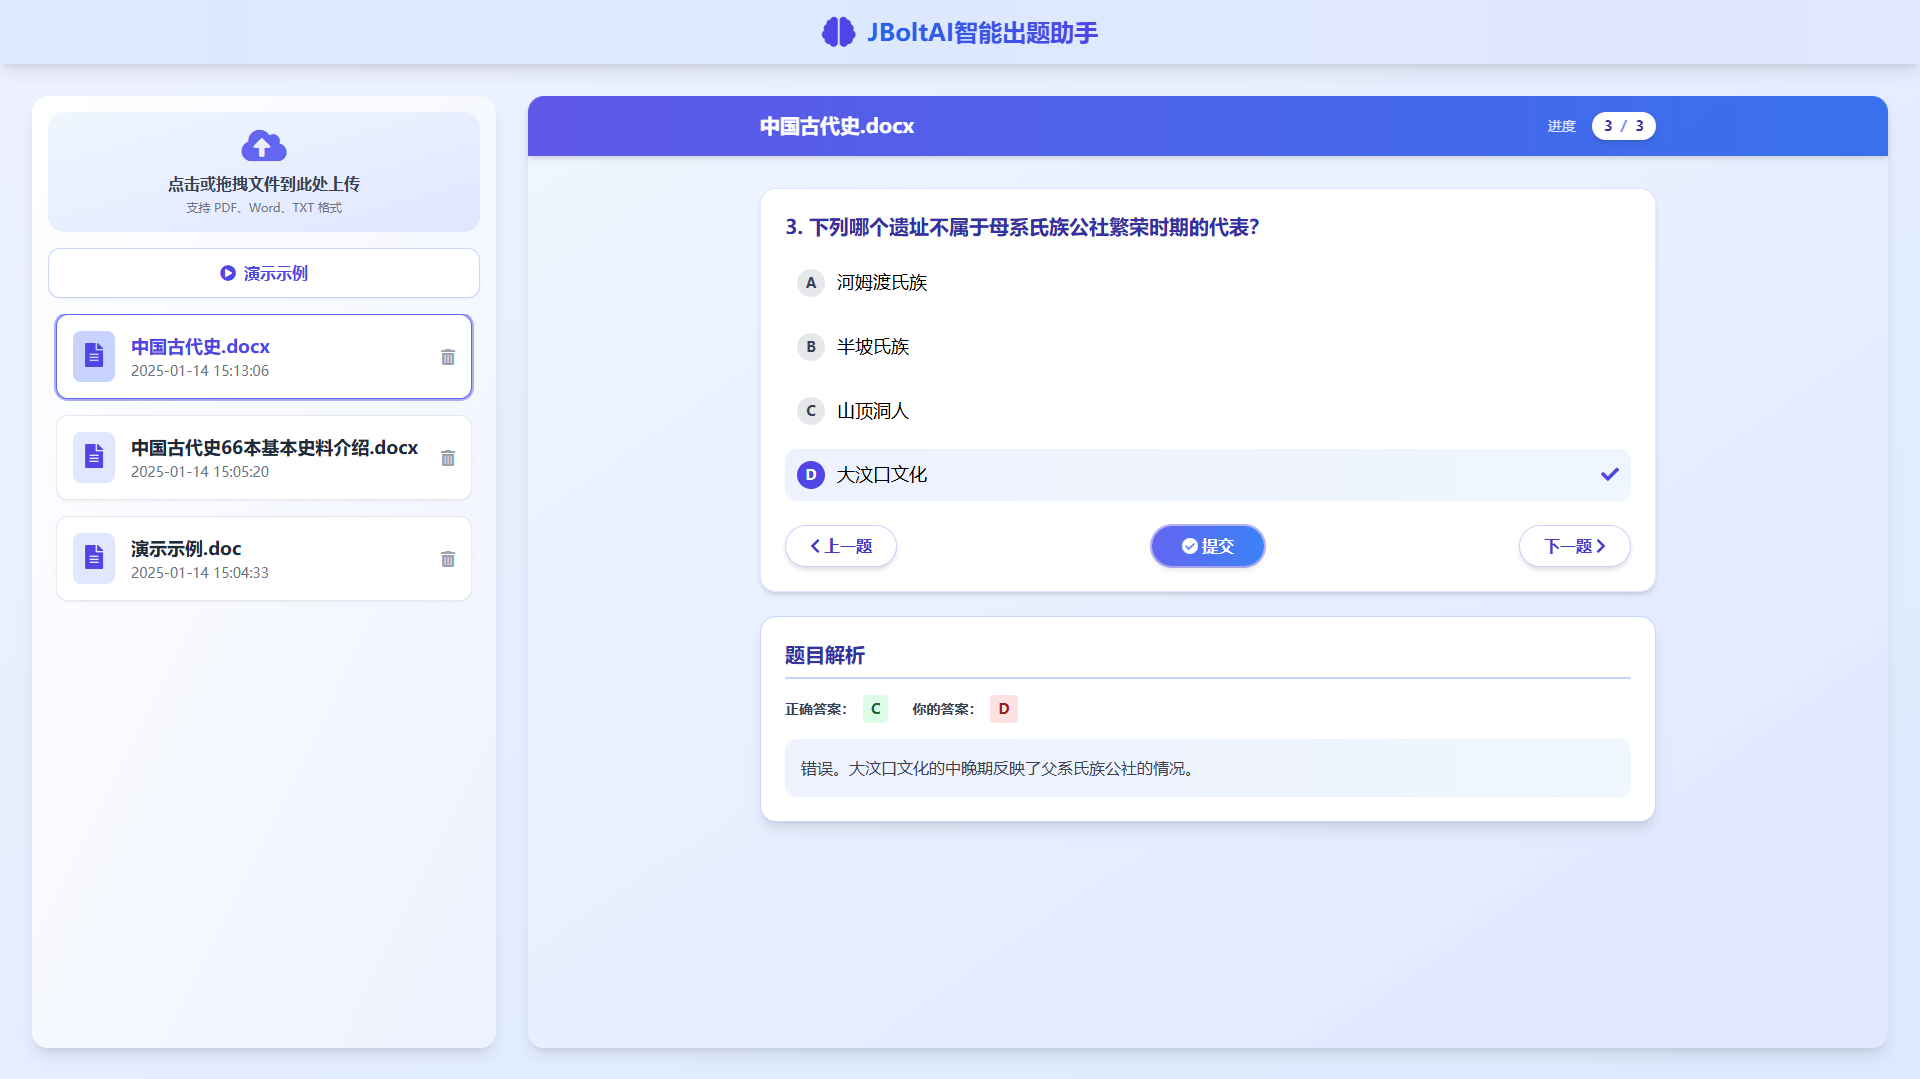Select answer B 半坡氏族
Screen dimensions: 1920x1079
pos(1207,347)
